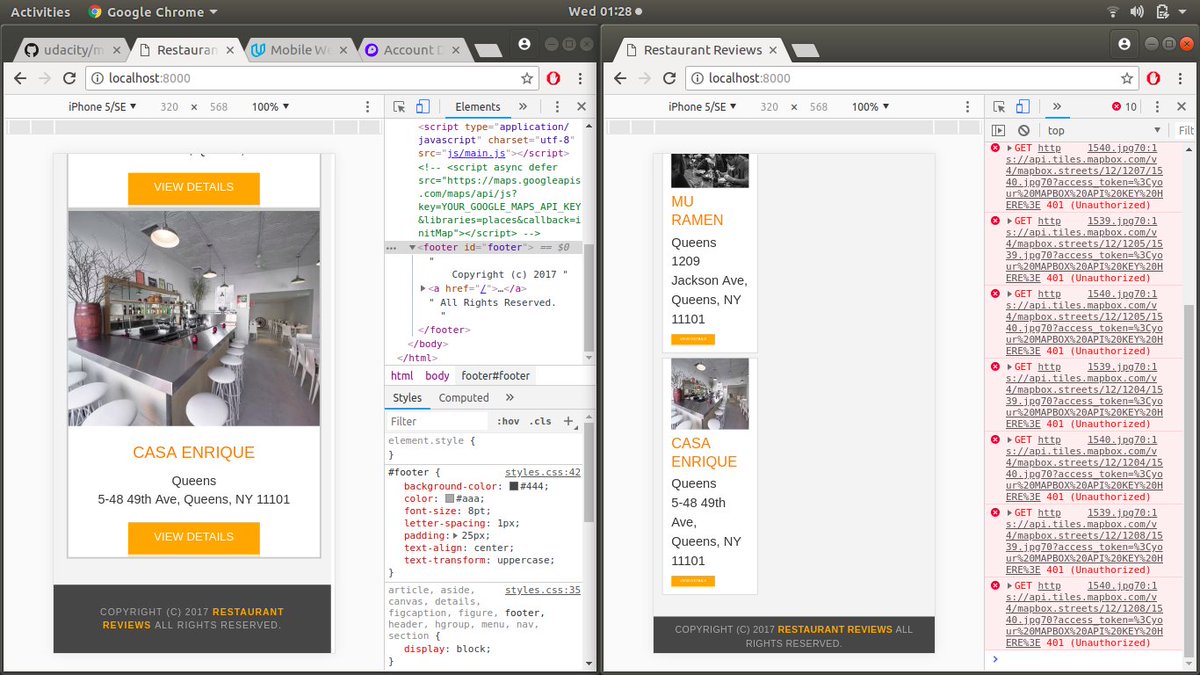The height and width of the screenshot is (675, 1200).
Task: Open the top execution context dropdown
Action: [1104, 131]
